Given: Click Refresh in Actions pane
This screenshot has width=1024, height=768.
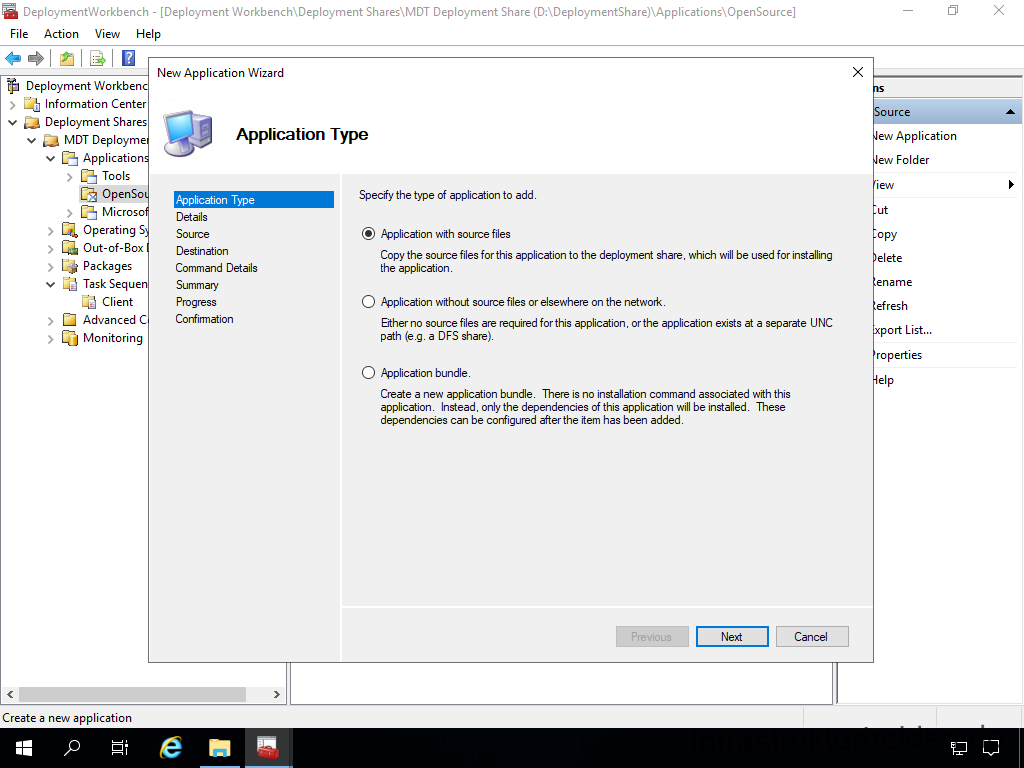Looking at the screenshot, I should (891, 306).
